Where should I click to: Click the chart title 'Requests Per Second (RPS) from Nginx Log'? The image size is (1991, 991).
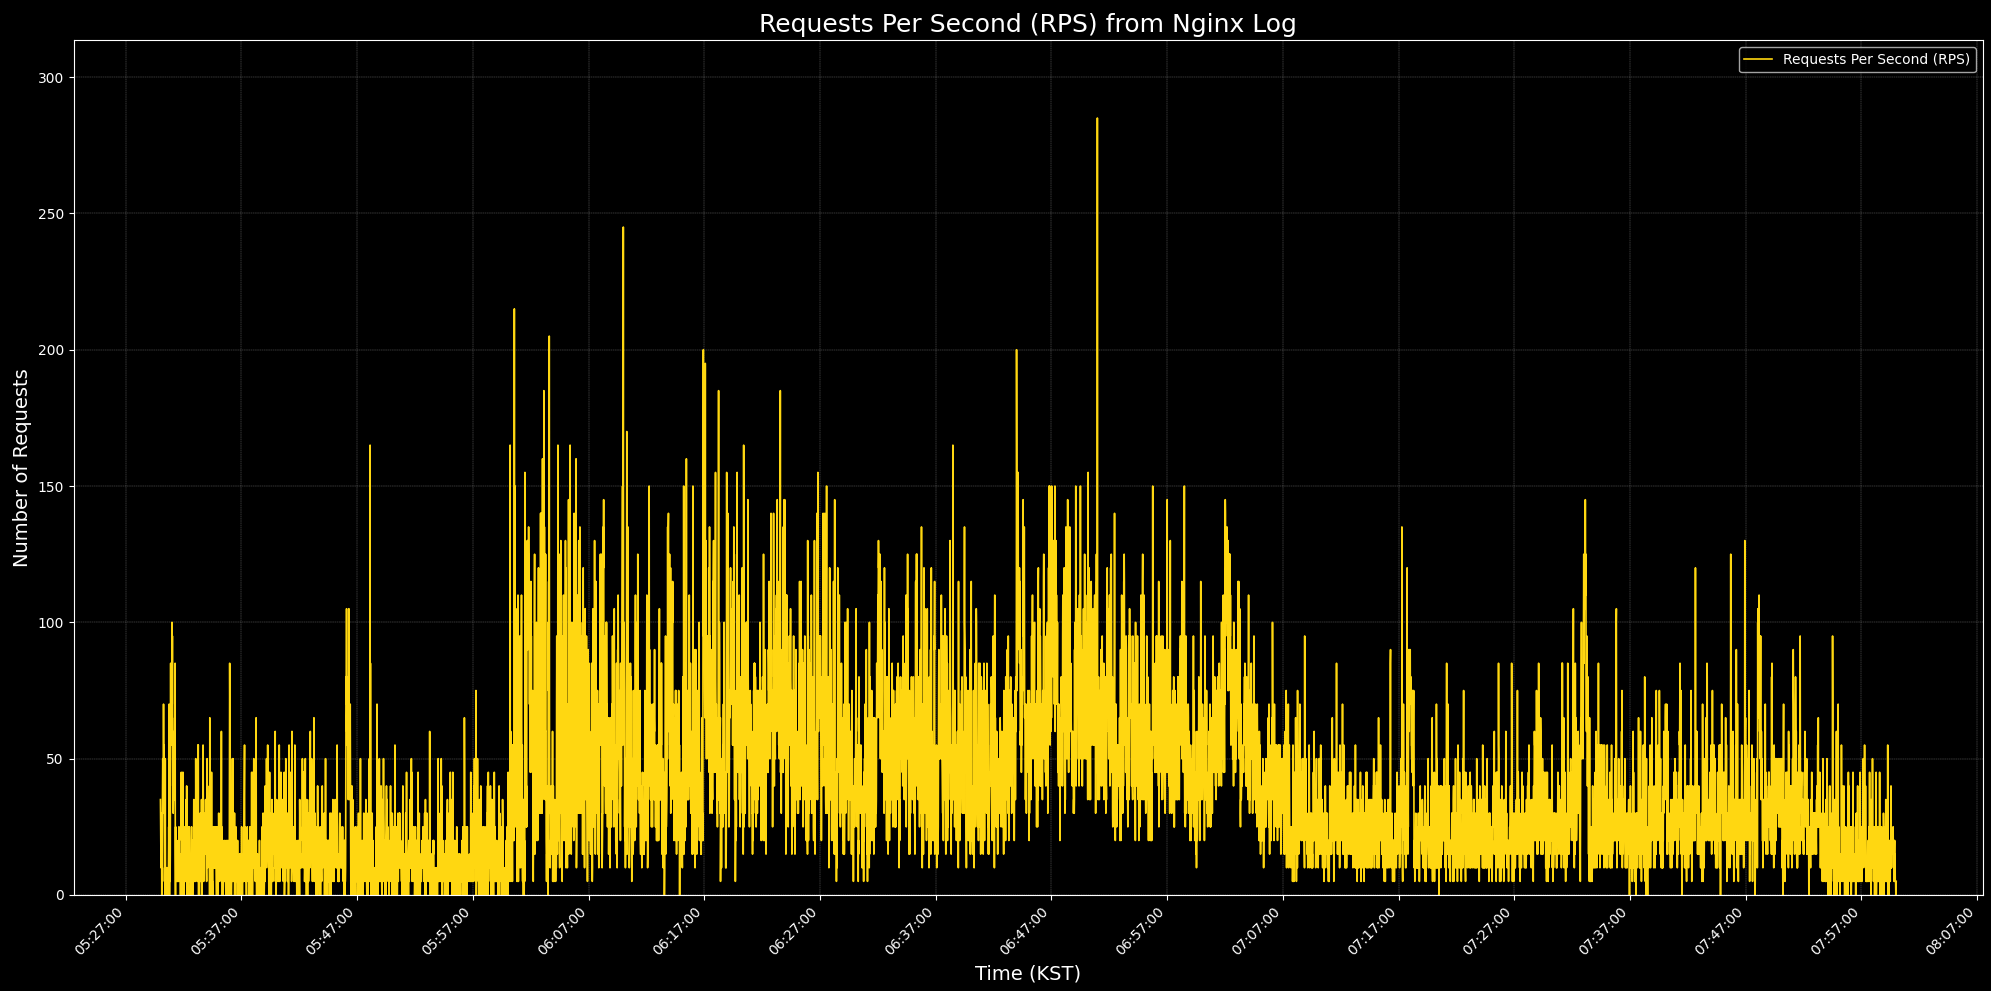coord(1027,24)
